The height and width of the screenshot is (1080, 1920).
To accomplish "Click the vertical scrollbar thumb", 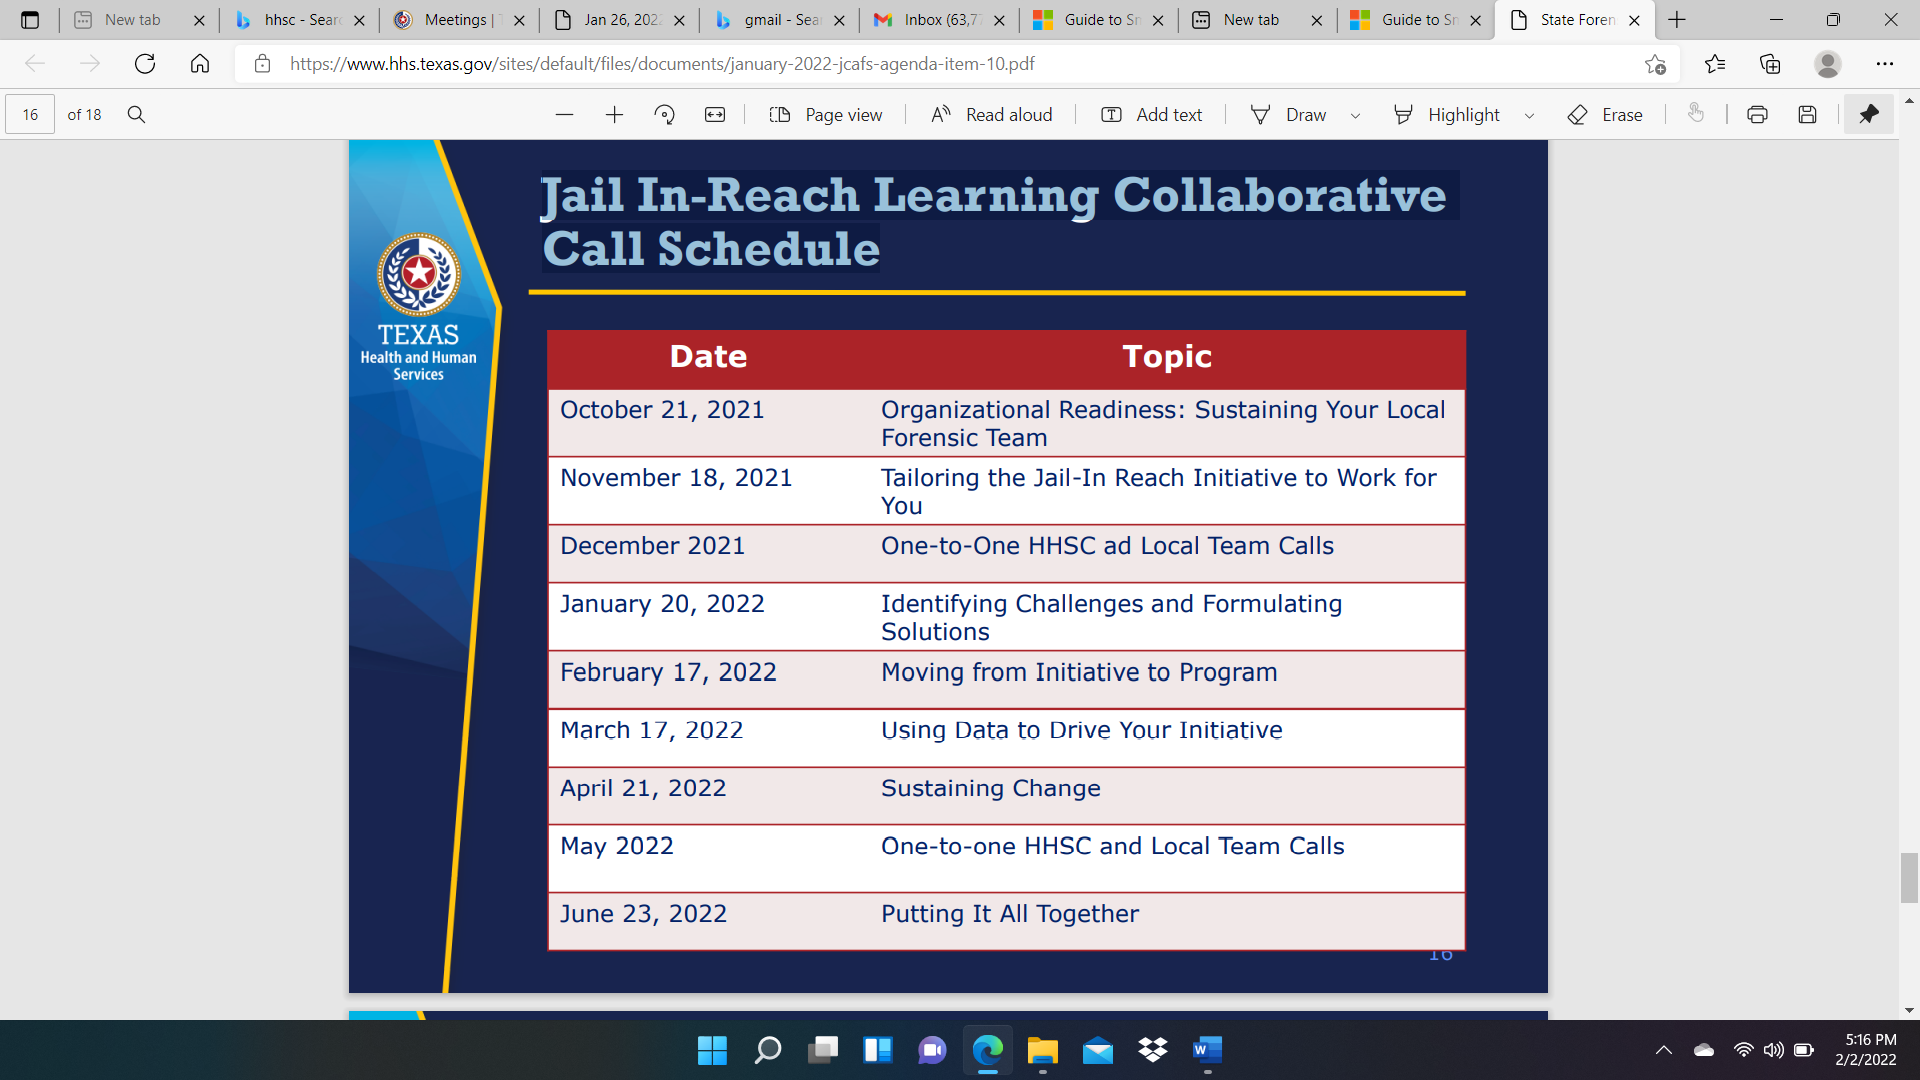I will [x=1909, y=877].
